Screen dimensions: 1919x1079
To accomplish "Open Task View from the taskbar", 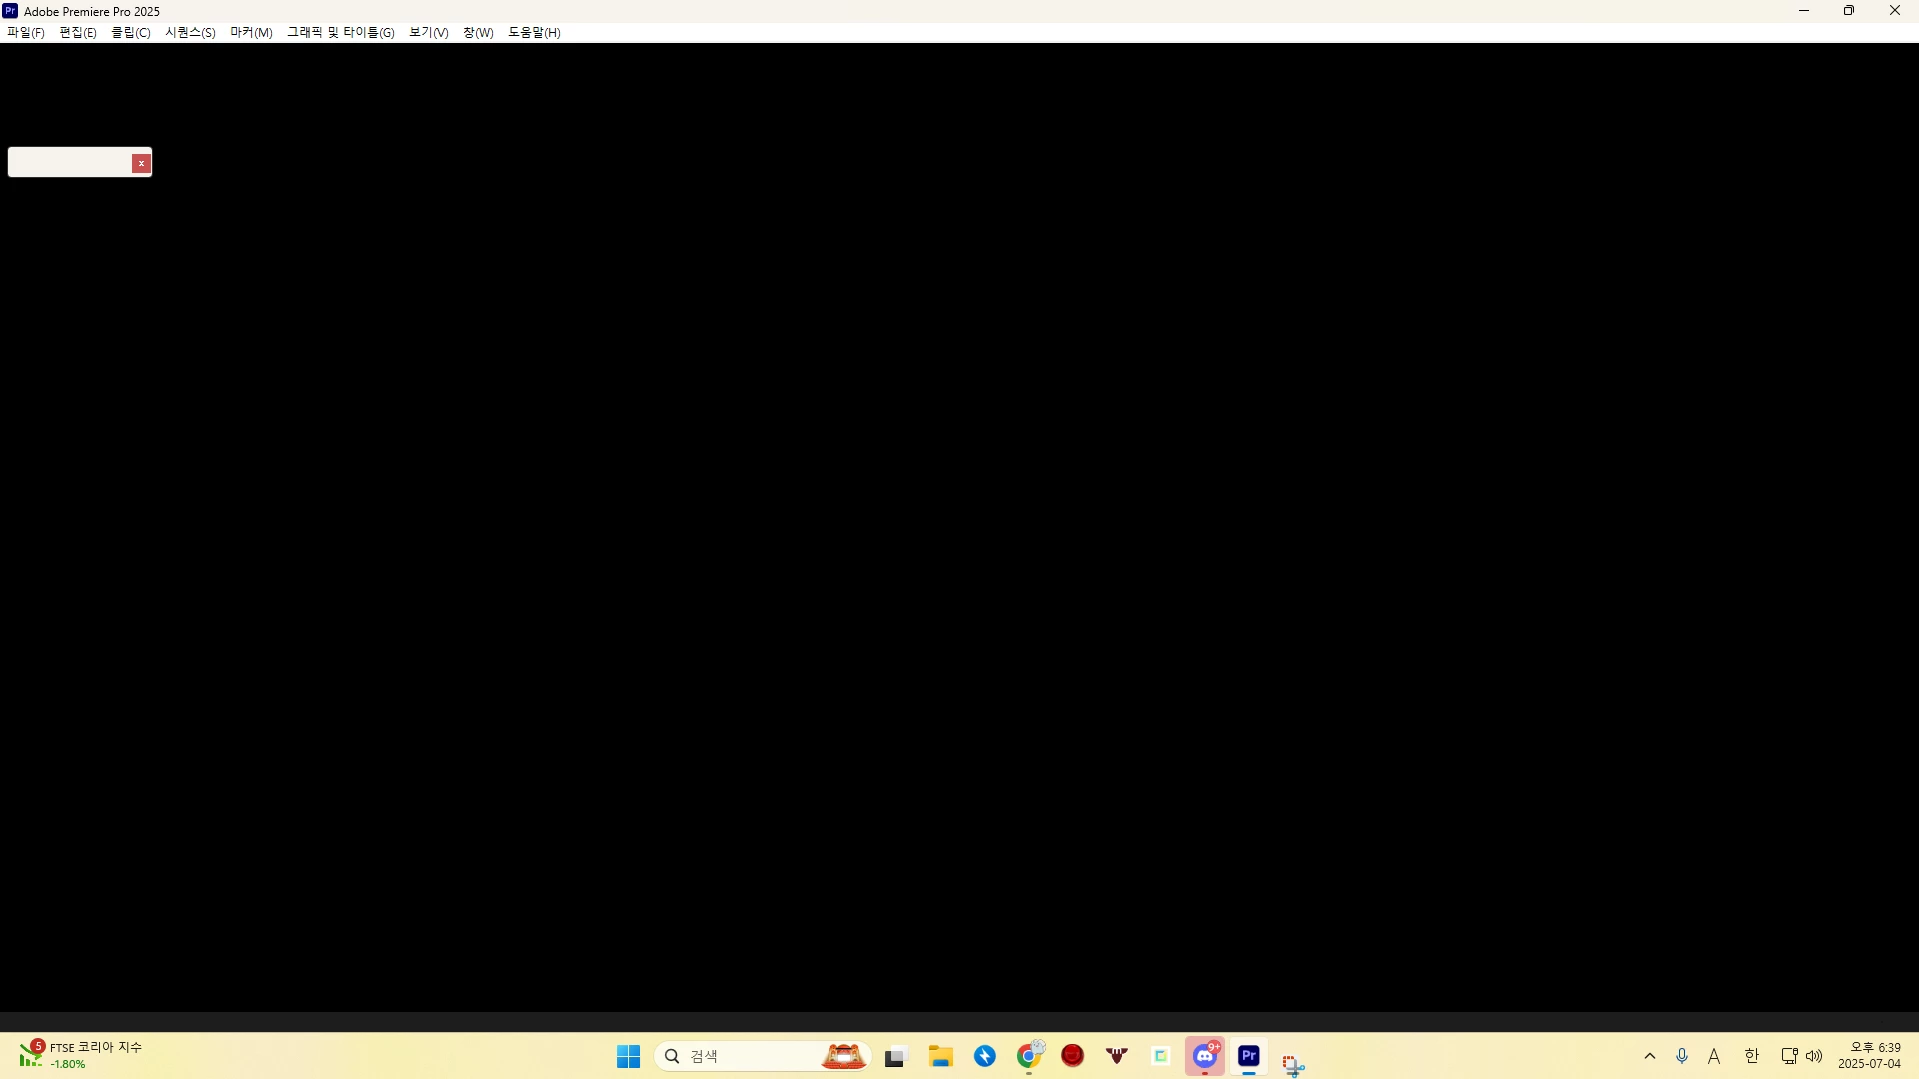I will coord(895,1056).
